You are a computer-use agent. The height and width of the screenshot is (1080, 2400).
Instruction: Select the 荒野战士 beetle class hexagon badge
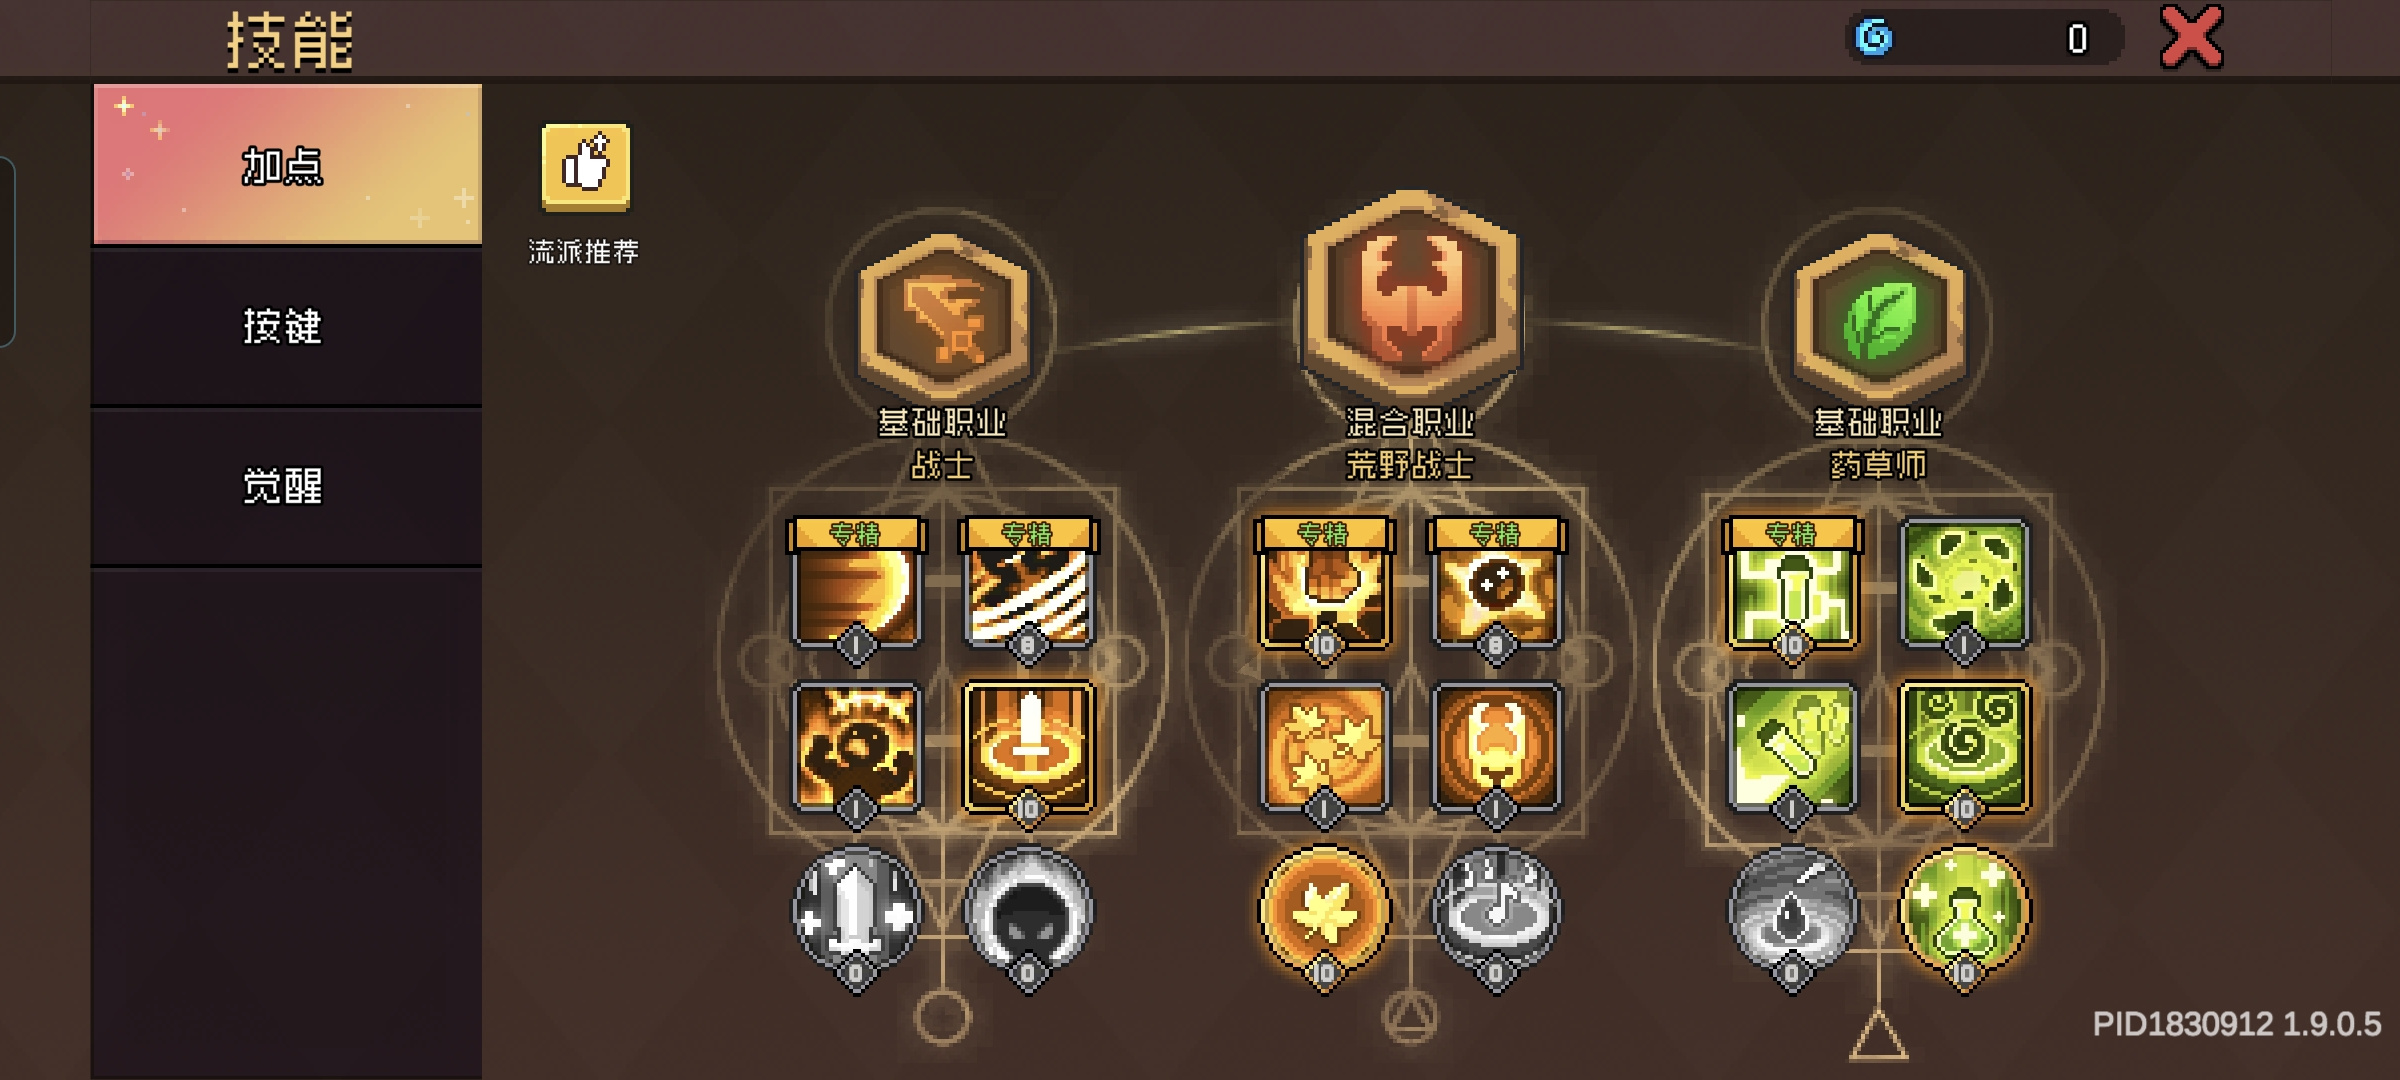1411,297
